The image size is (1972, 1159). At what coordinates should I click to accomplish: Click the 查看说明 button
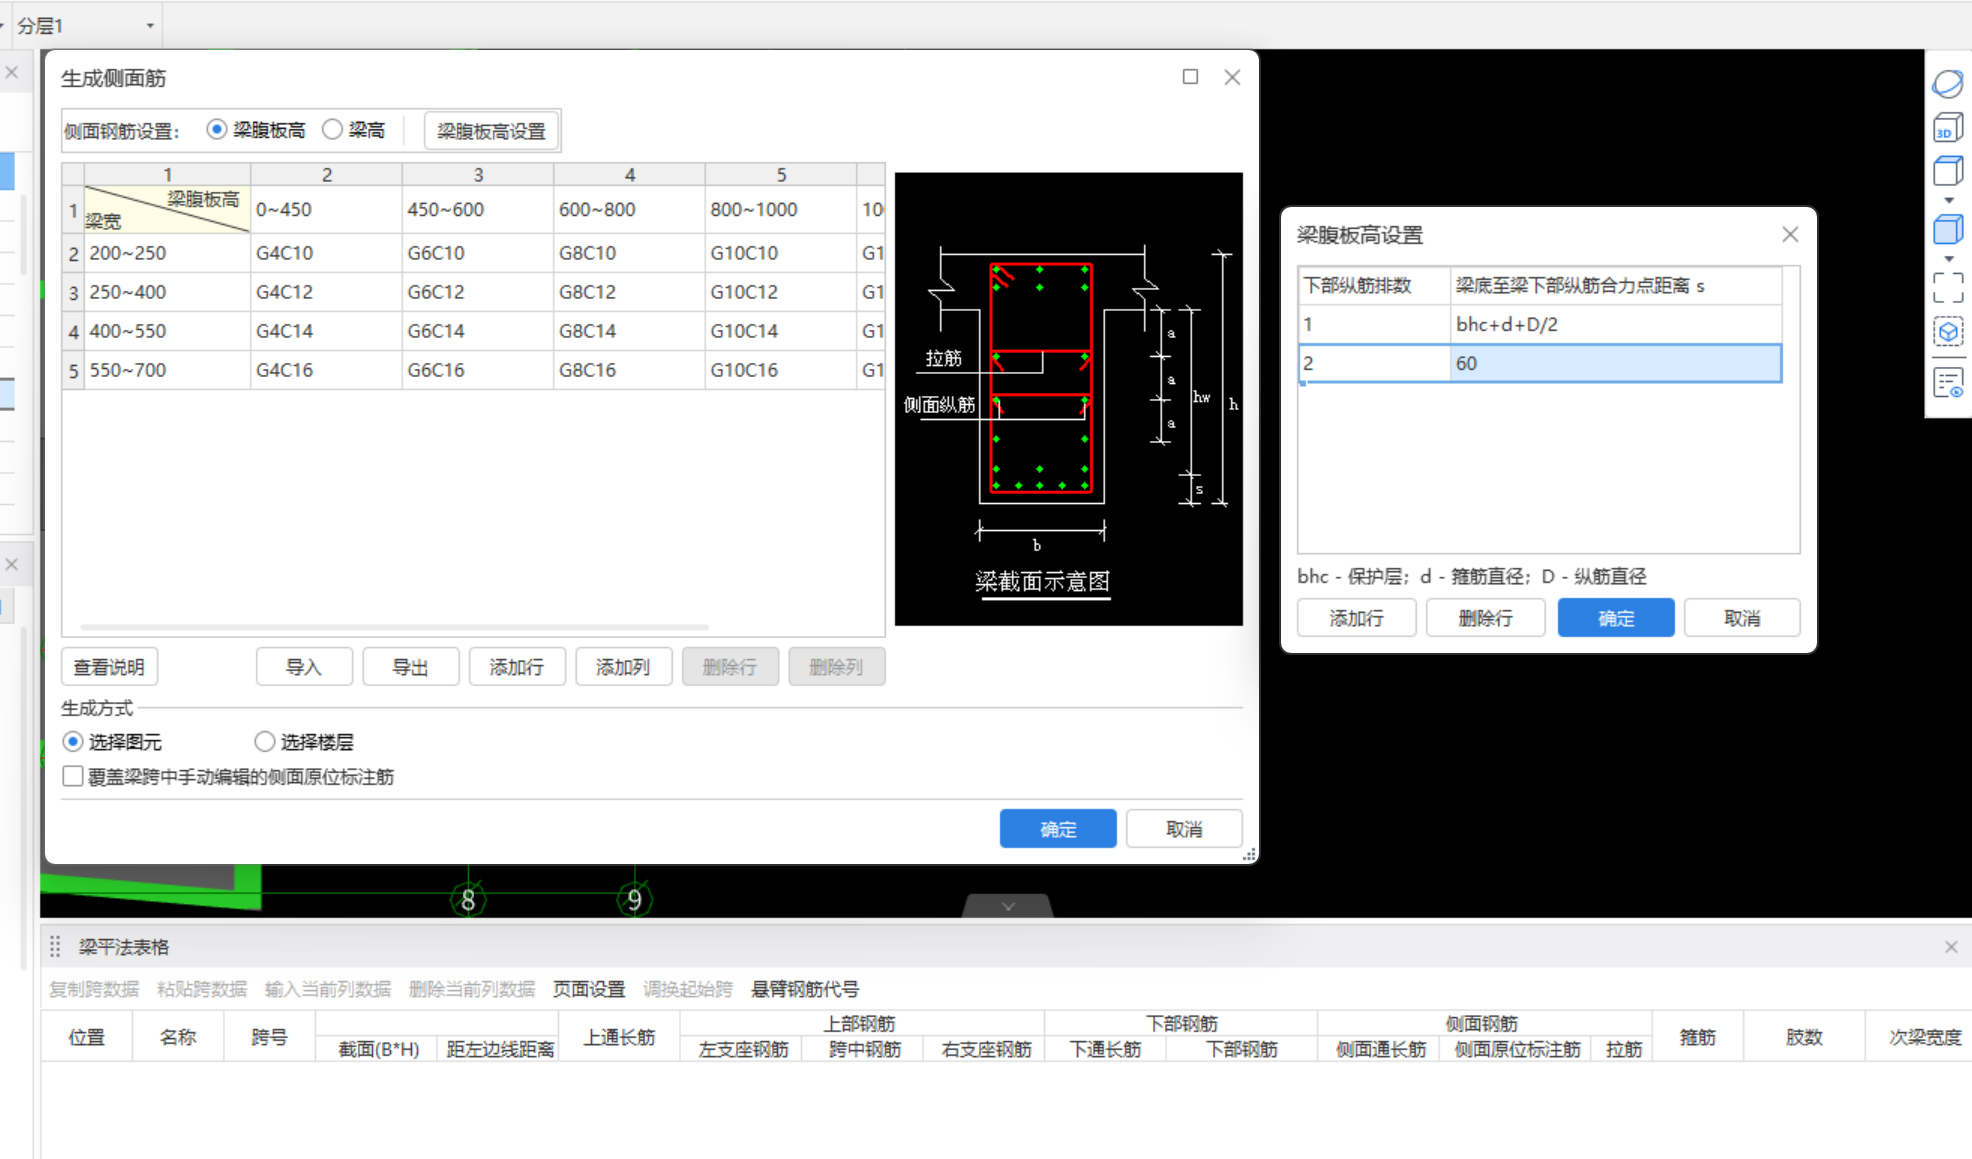pyautogui.click(x=109, y=667)
